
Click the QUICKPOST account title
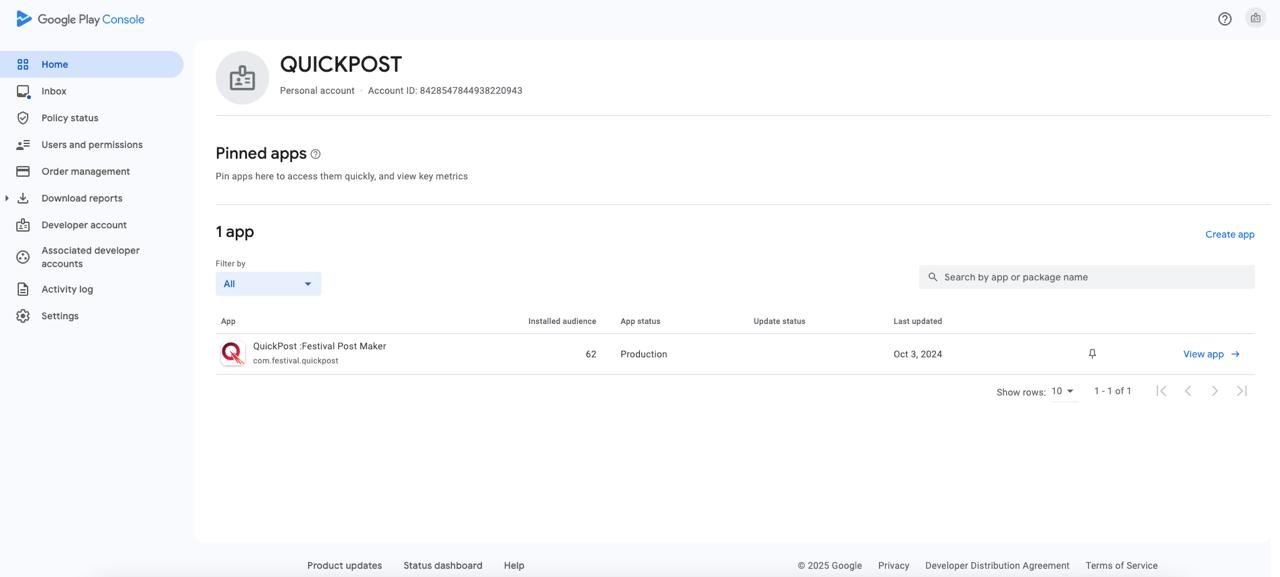click(341, 64)
